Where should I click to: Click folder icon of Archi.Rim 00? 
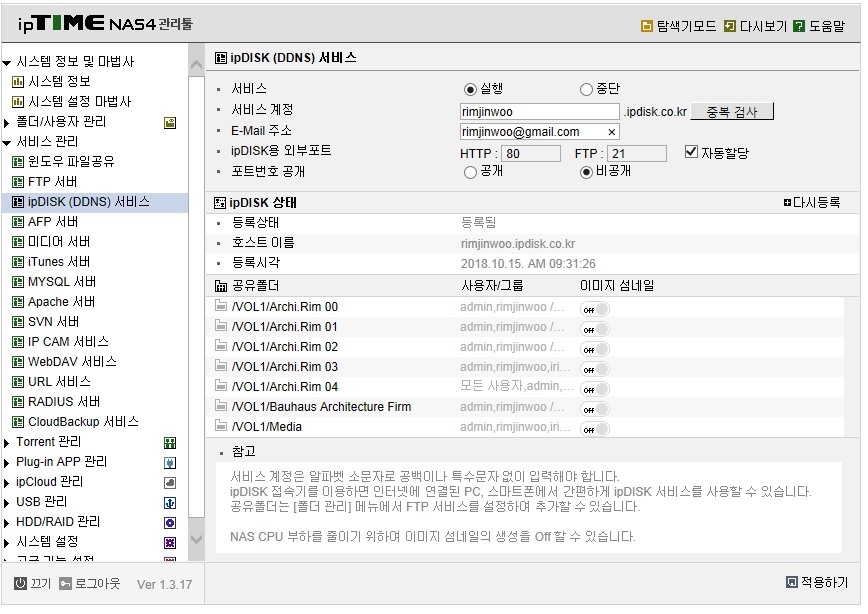point(221,306)
